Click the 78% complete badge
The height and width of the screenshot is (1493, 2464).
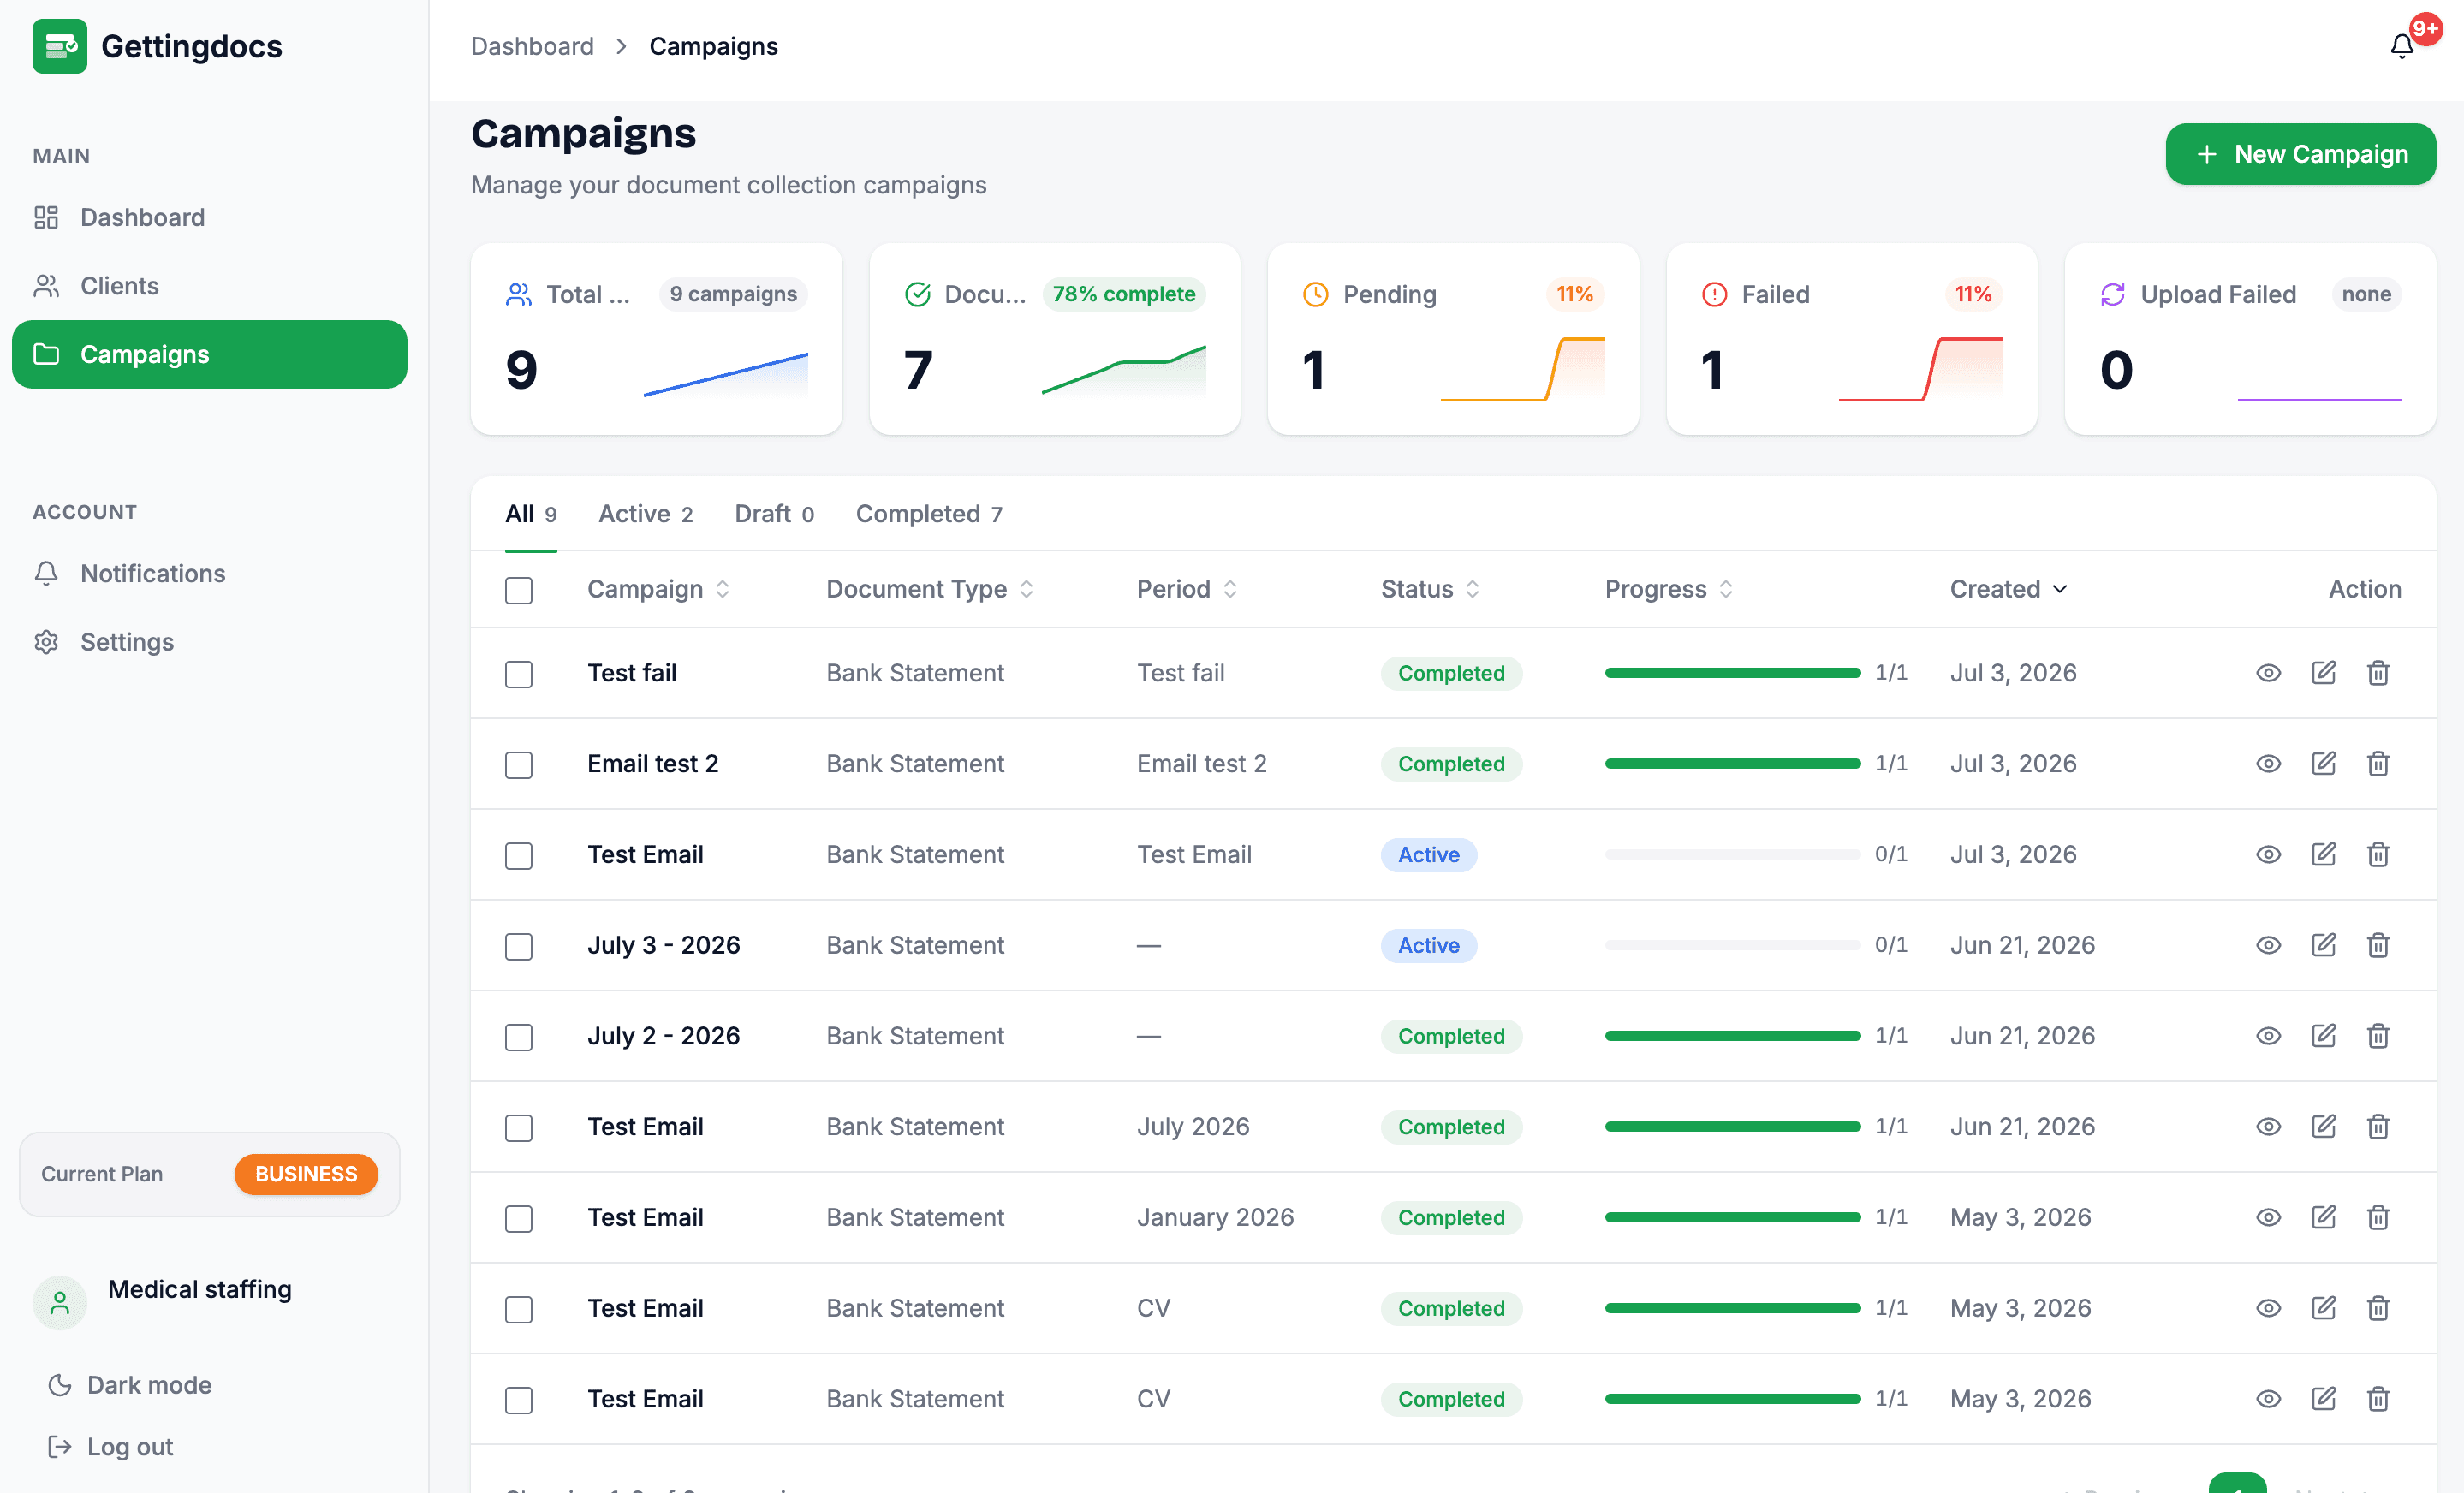(x=1124, y=294)
